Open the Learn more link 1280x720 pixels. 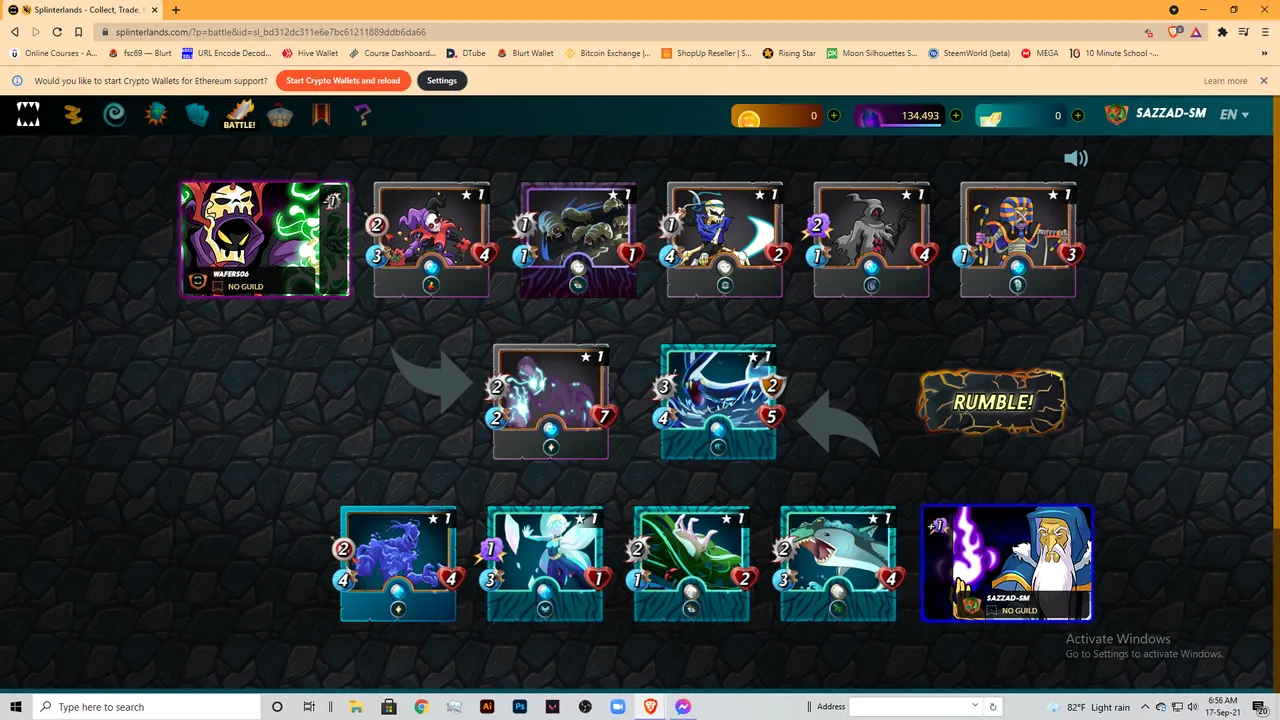(x=1225, y=81)
